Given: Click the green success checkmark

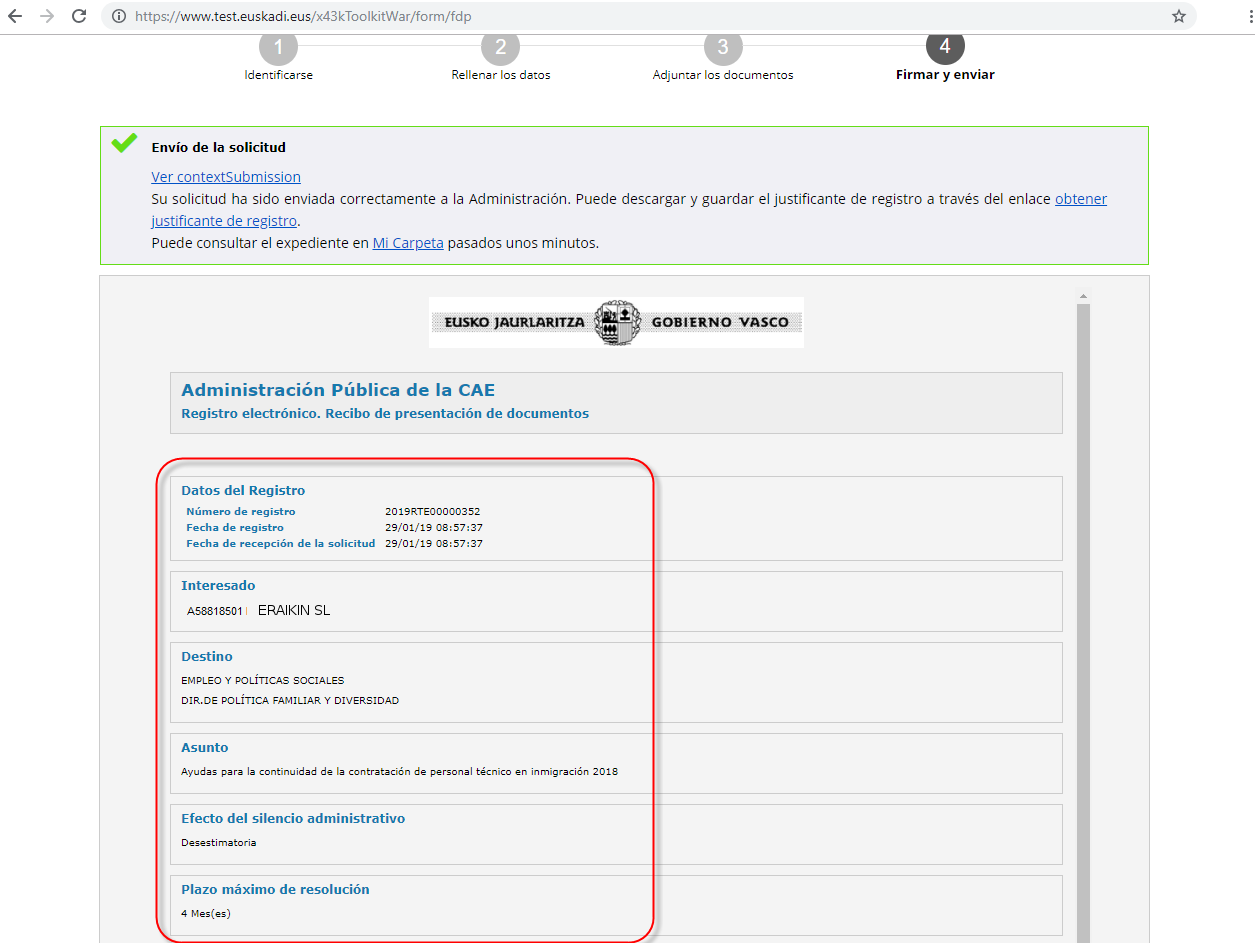Looking at the screenshot, I should pyautogui.click(x=124, y=144).
